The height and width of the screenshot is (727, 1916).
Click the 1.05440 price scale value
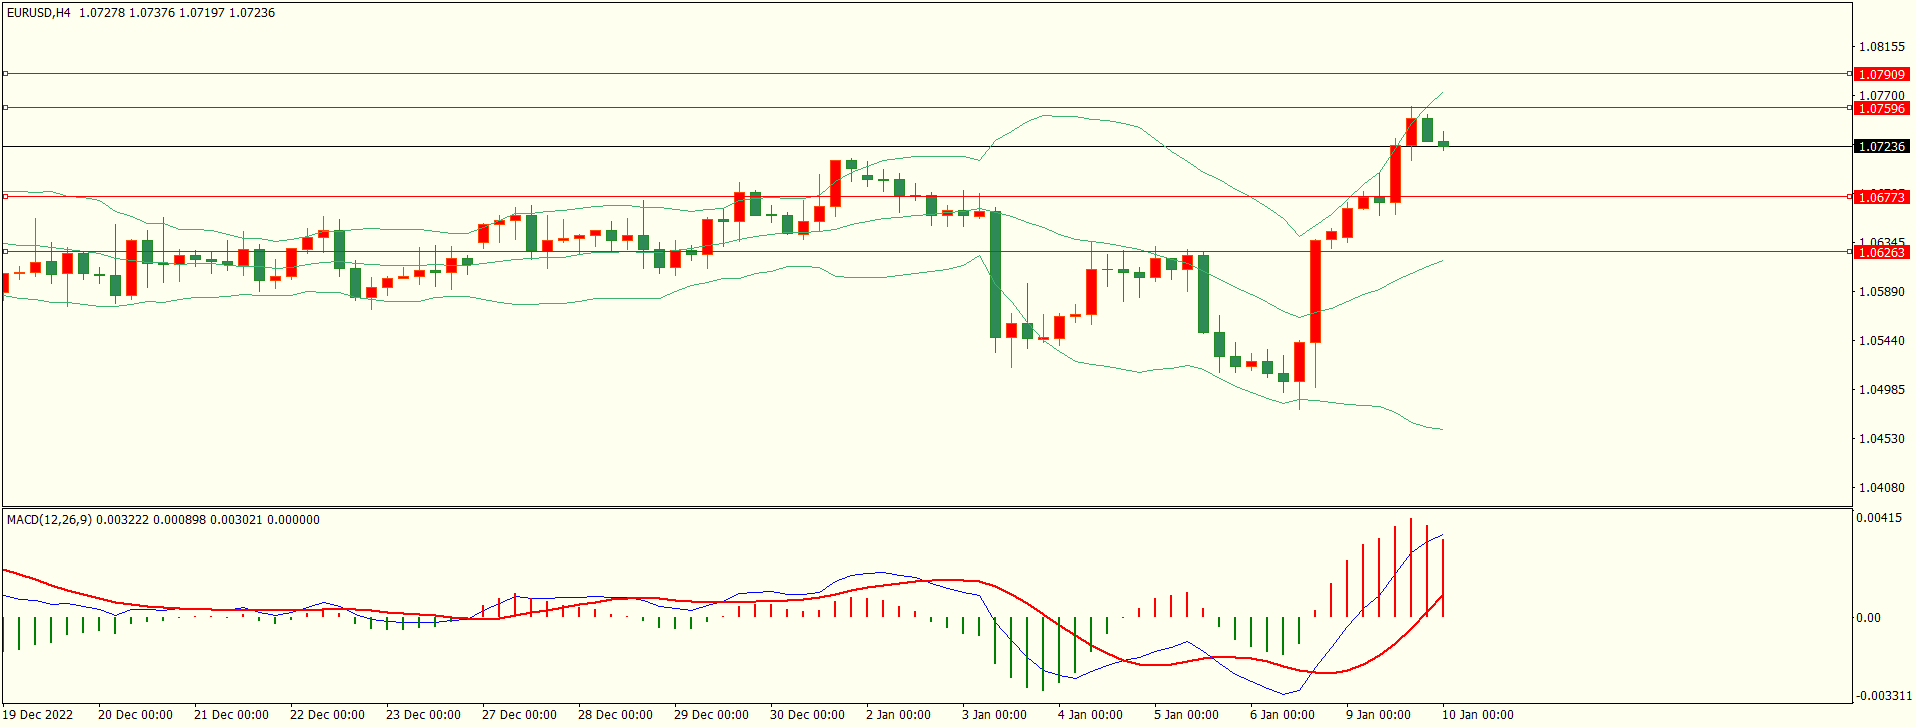point(1882,341)
